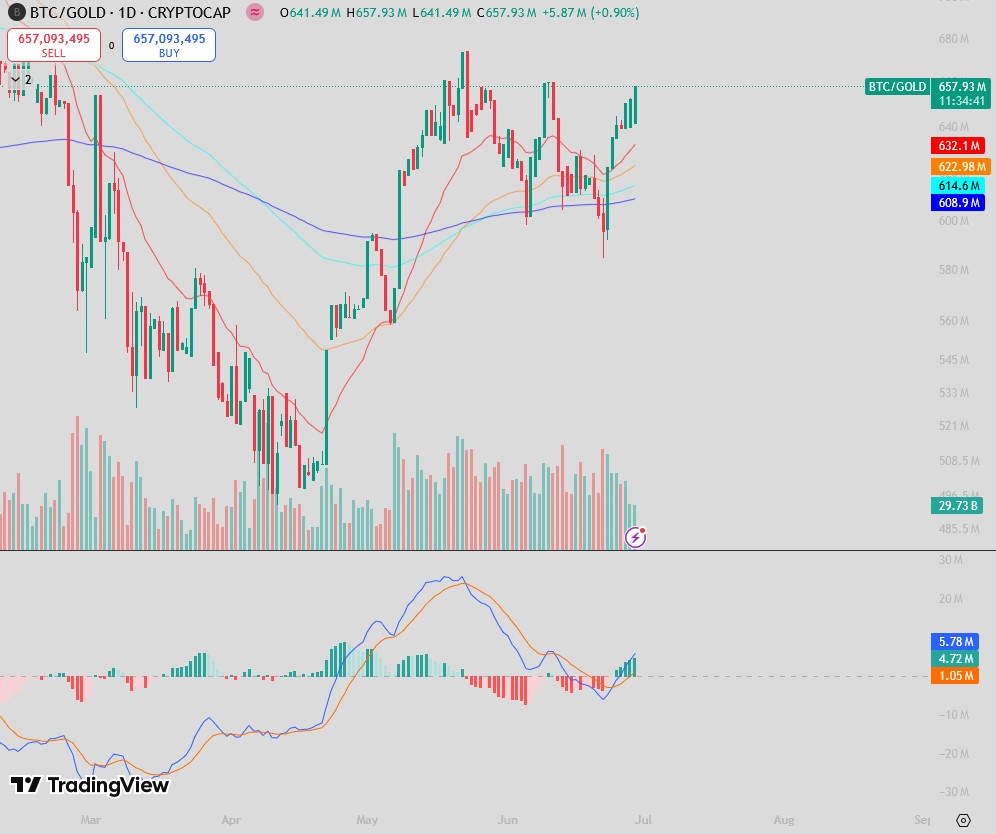Click the low value L641.49 M
Viewport: 996px width, 834px height.
click(x=442, y=13)
